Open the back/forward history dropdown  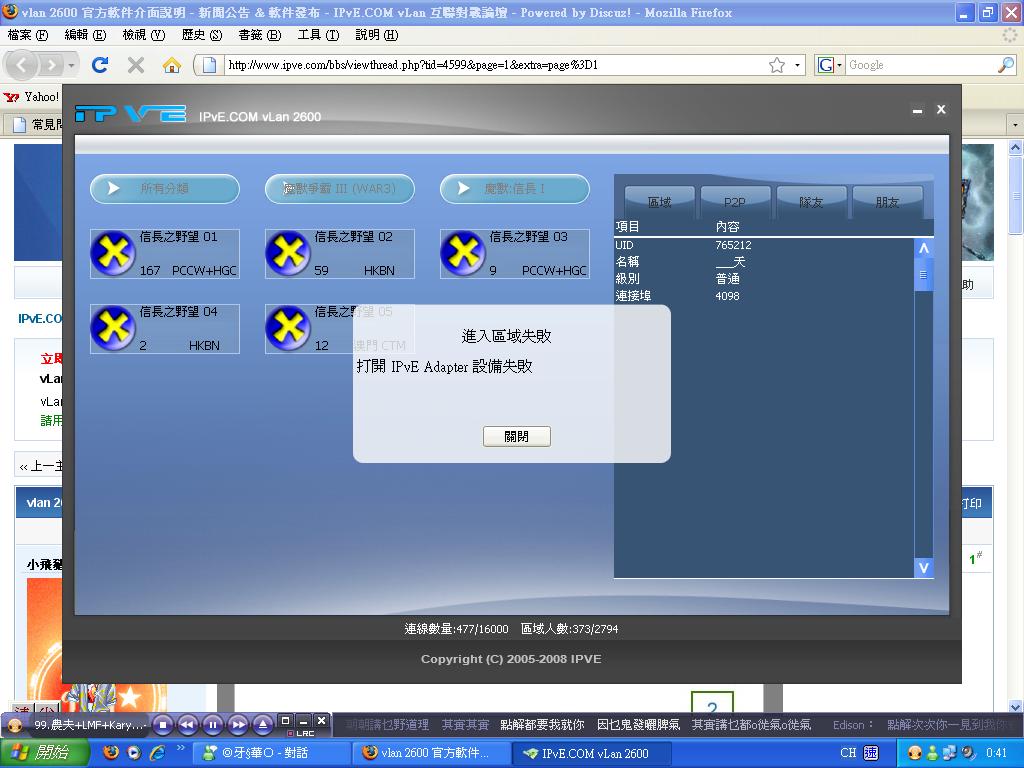point(71,65)
